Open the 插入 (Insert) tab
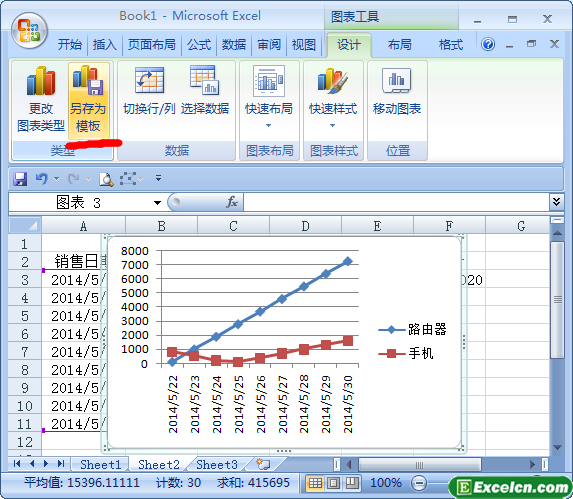The image size is (573, 499). click(105, 45)
